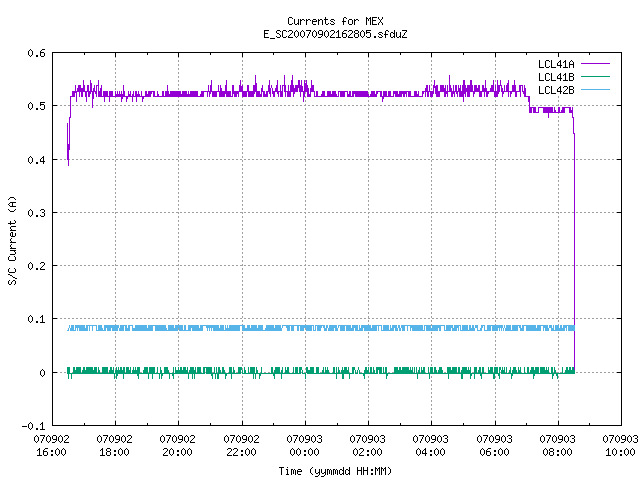Click the 0.1 y-axis tick label
The image size is (640, 480).
36,319
